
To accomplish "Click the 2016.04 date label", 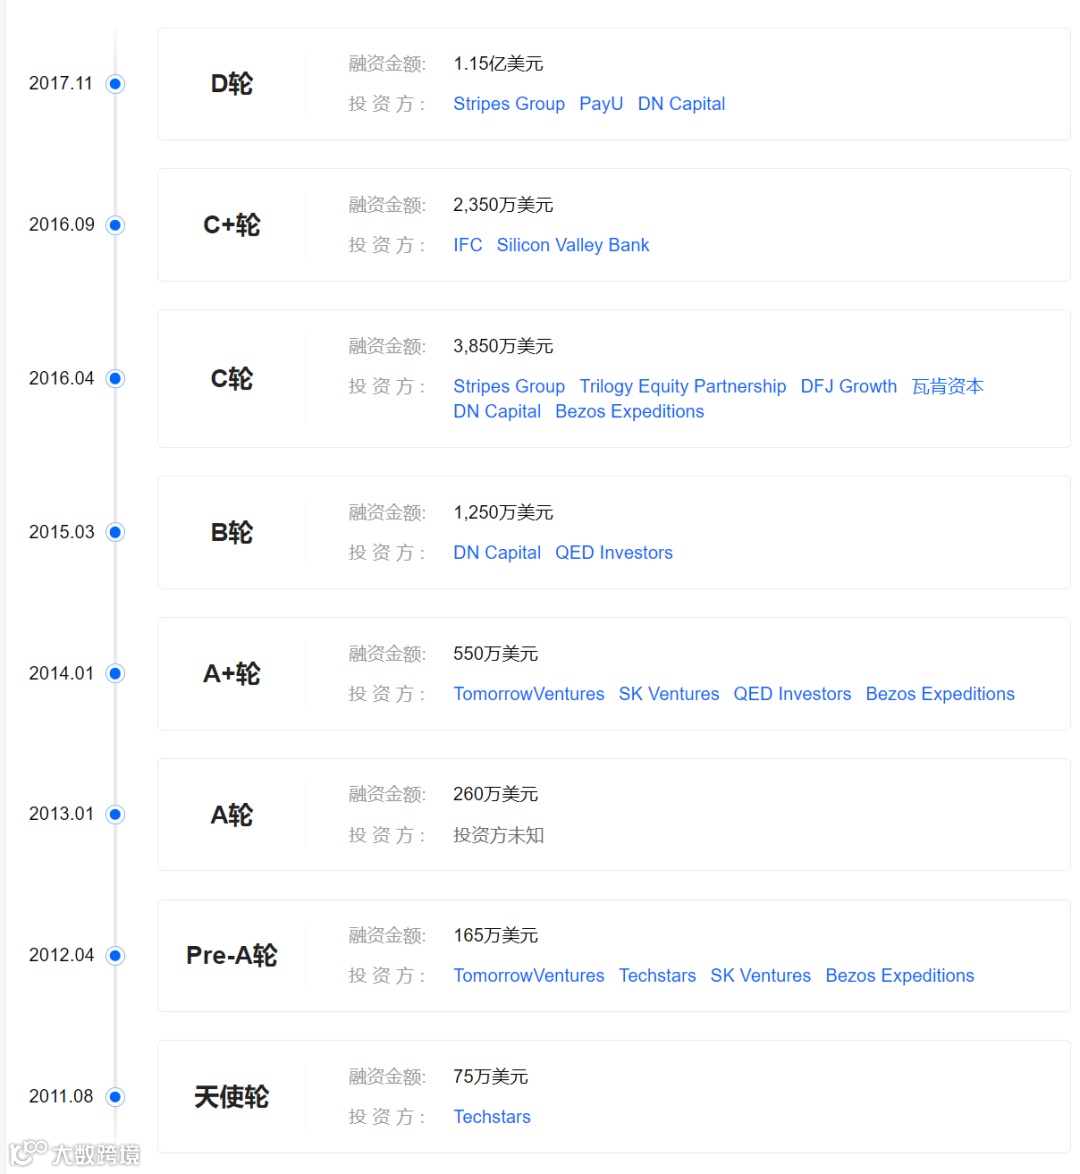I will click(x=61, y=378).
